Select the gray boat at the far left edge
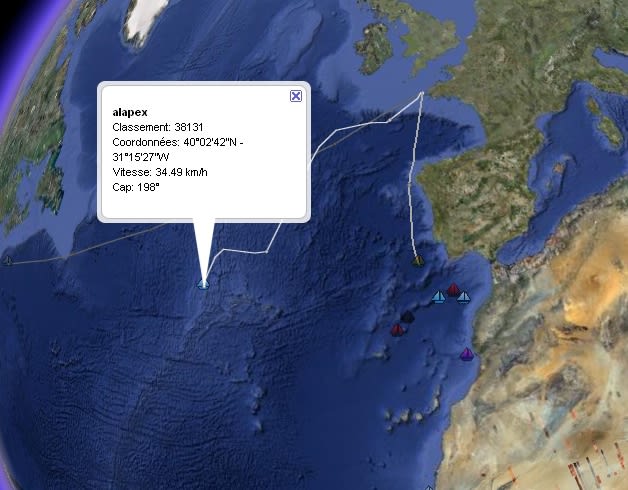This screenshot has height=490, width=628. point(7,261)
